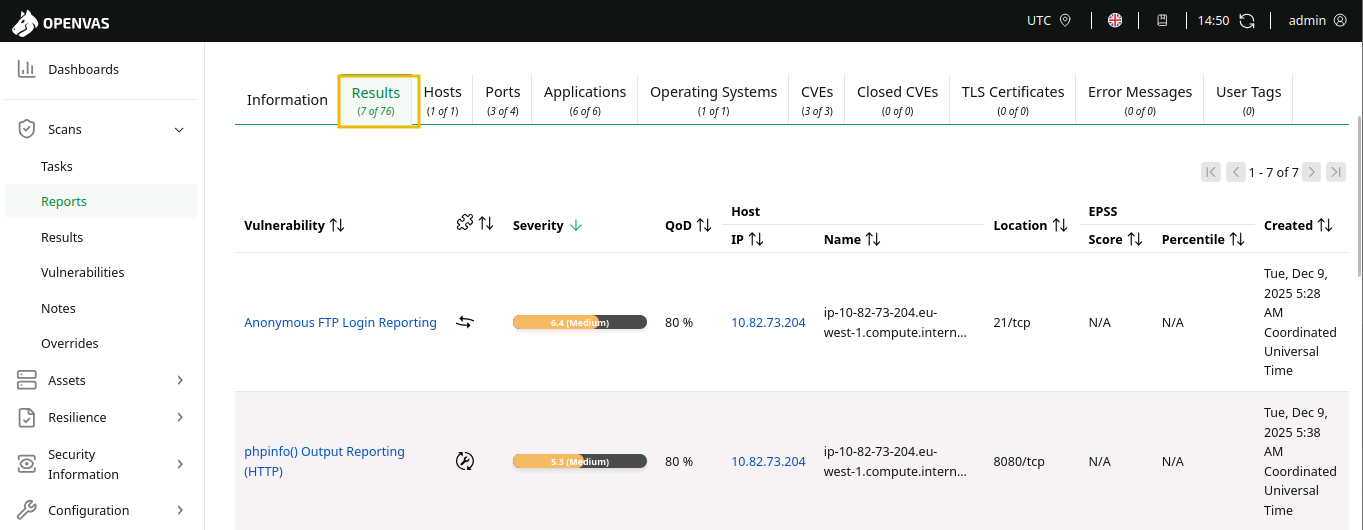Image resolution: width=1363 pixels, height=530 pixels.
Task: Expand the Configuration menu chevron
Action: pos(180,510)
